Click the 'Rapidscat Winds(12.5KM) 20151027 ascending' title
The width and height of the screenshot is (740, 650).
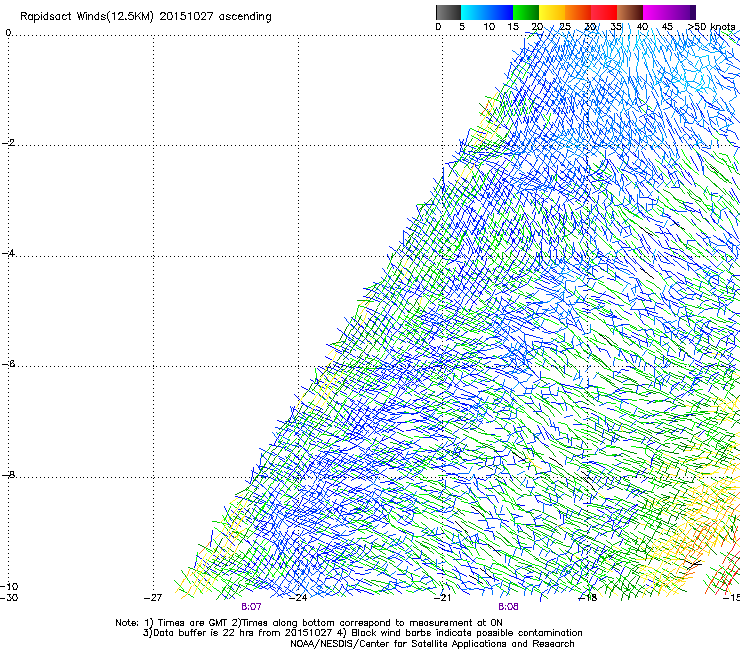pyautogui.click(x=145, y=17)
